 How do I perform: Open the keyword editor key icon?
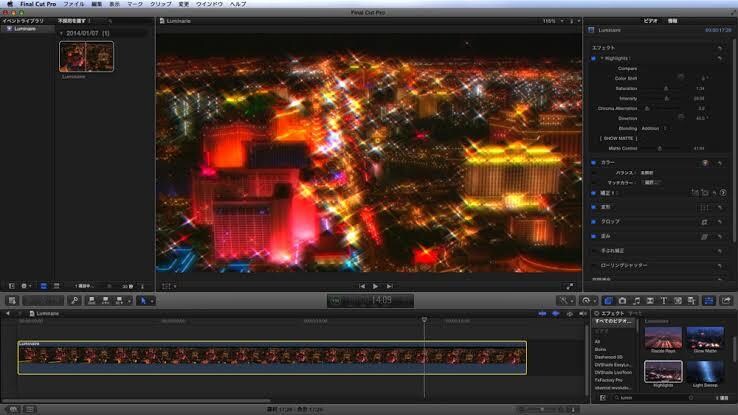(74, 301)
